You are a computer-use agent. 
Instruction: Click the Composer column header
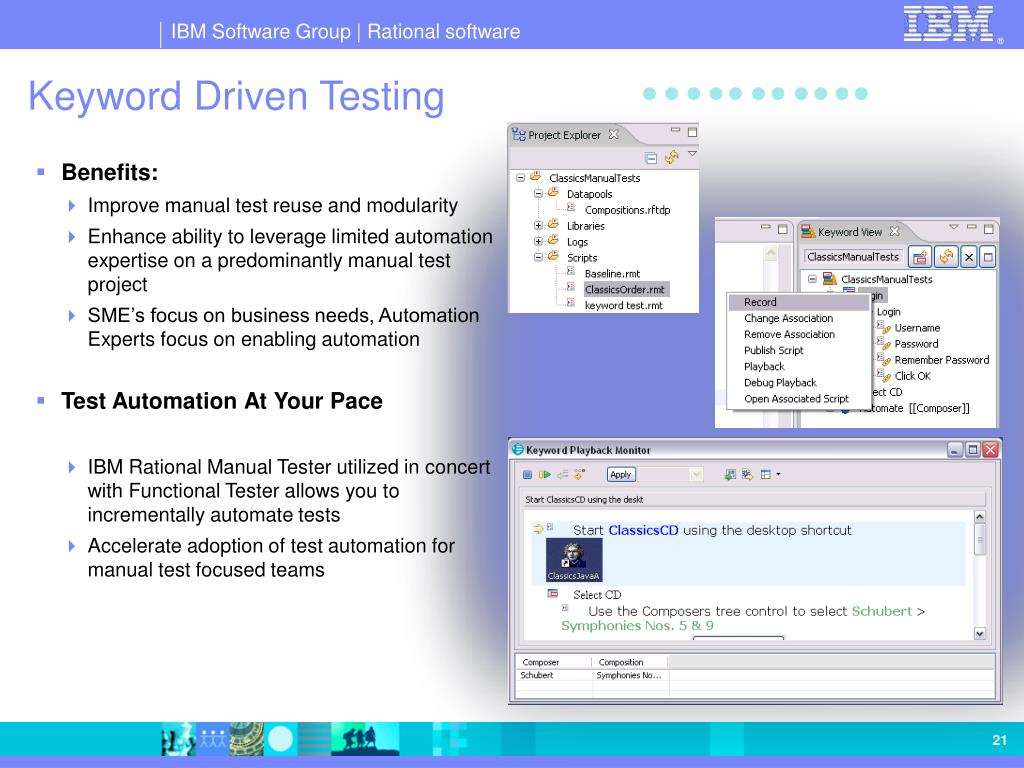(554, 662)
